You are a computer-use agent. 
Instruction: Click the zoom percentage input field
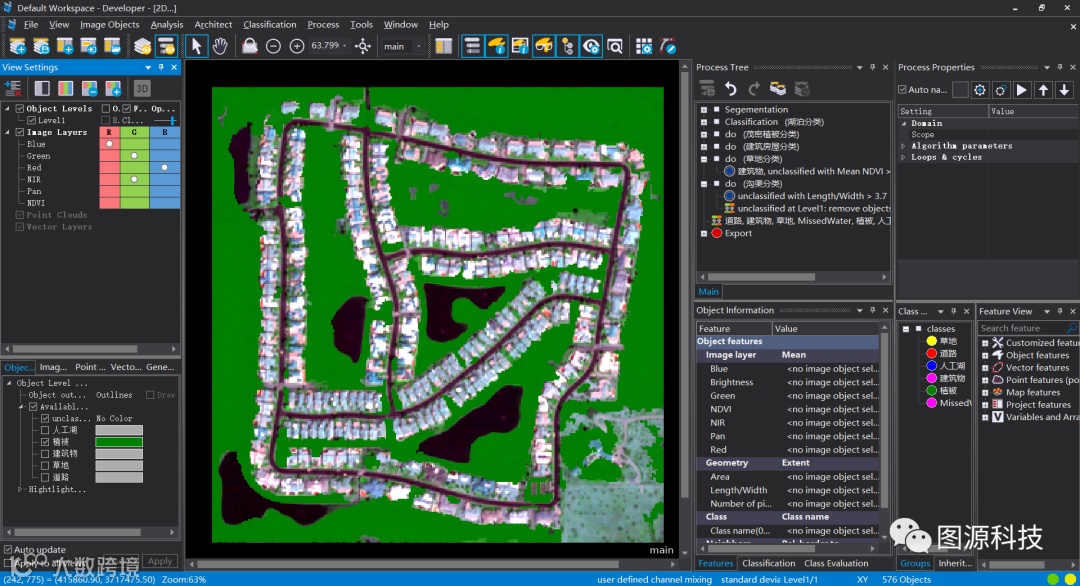click(x=326, y=46)
